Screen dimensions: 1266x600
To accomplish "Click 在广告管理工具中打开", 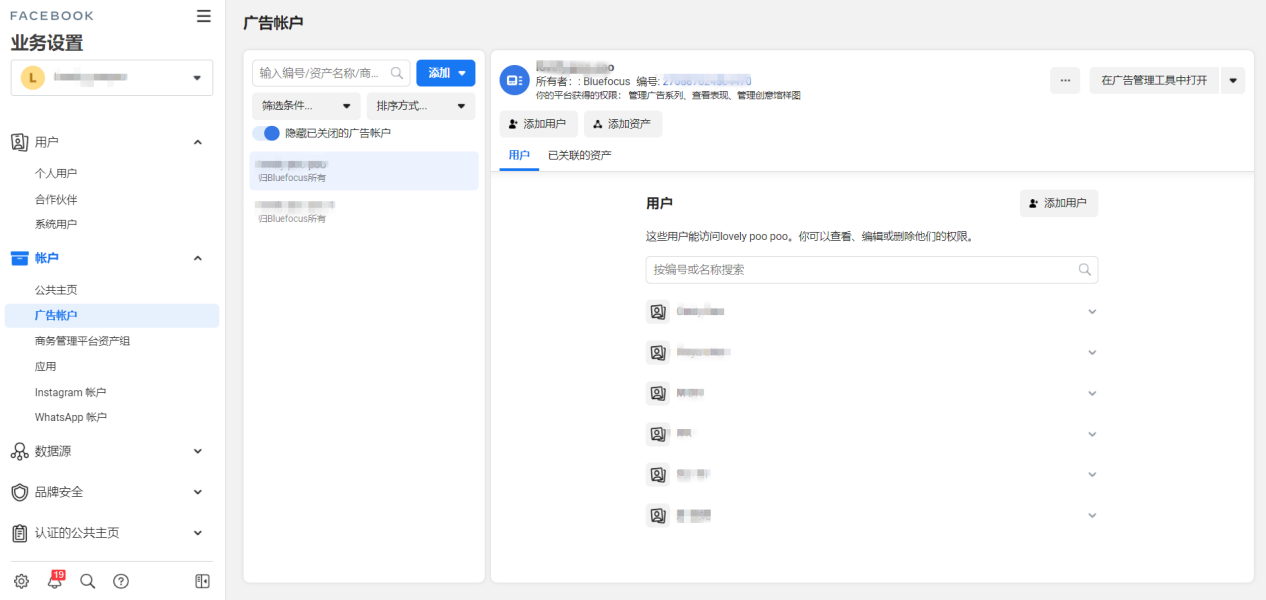I will tap(1156, 80).
